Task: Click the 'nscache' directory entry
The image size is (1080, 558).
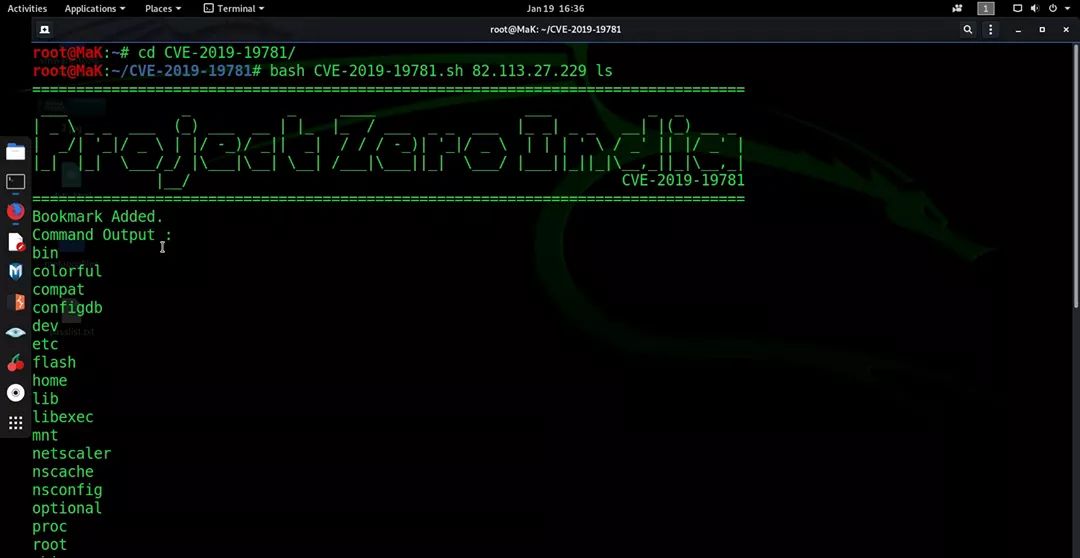Action: coord(63,472)
